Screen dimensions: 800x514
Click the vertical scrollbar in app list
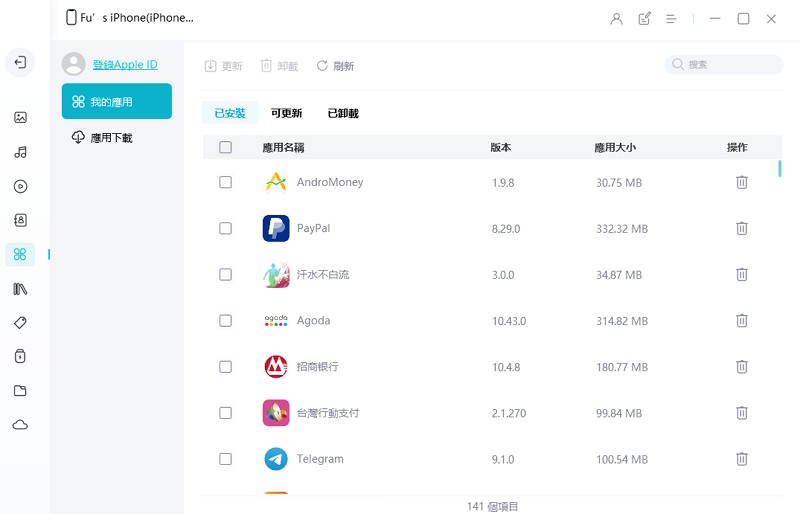779,168
